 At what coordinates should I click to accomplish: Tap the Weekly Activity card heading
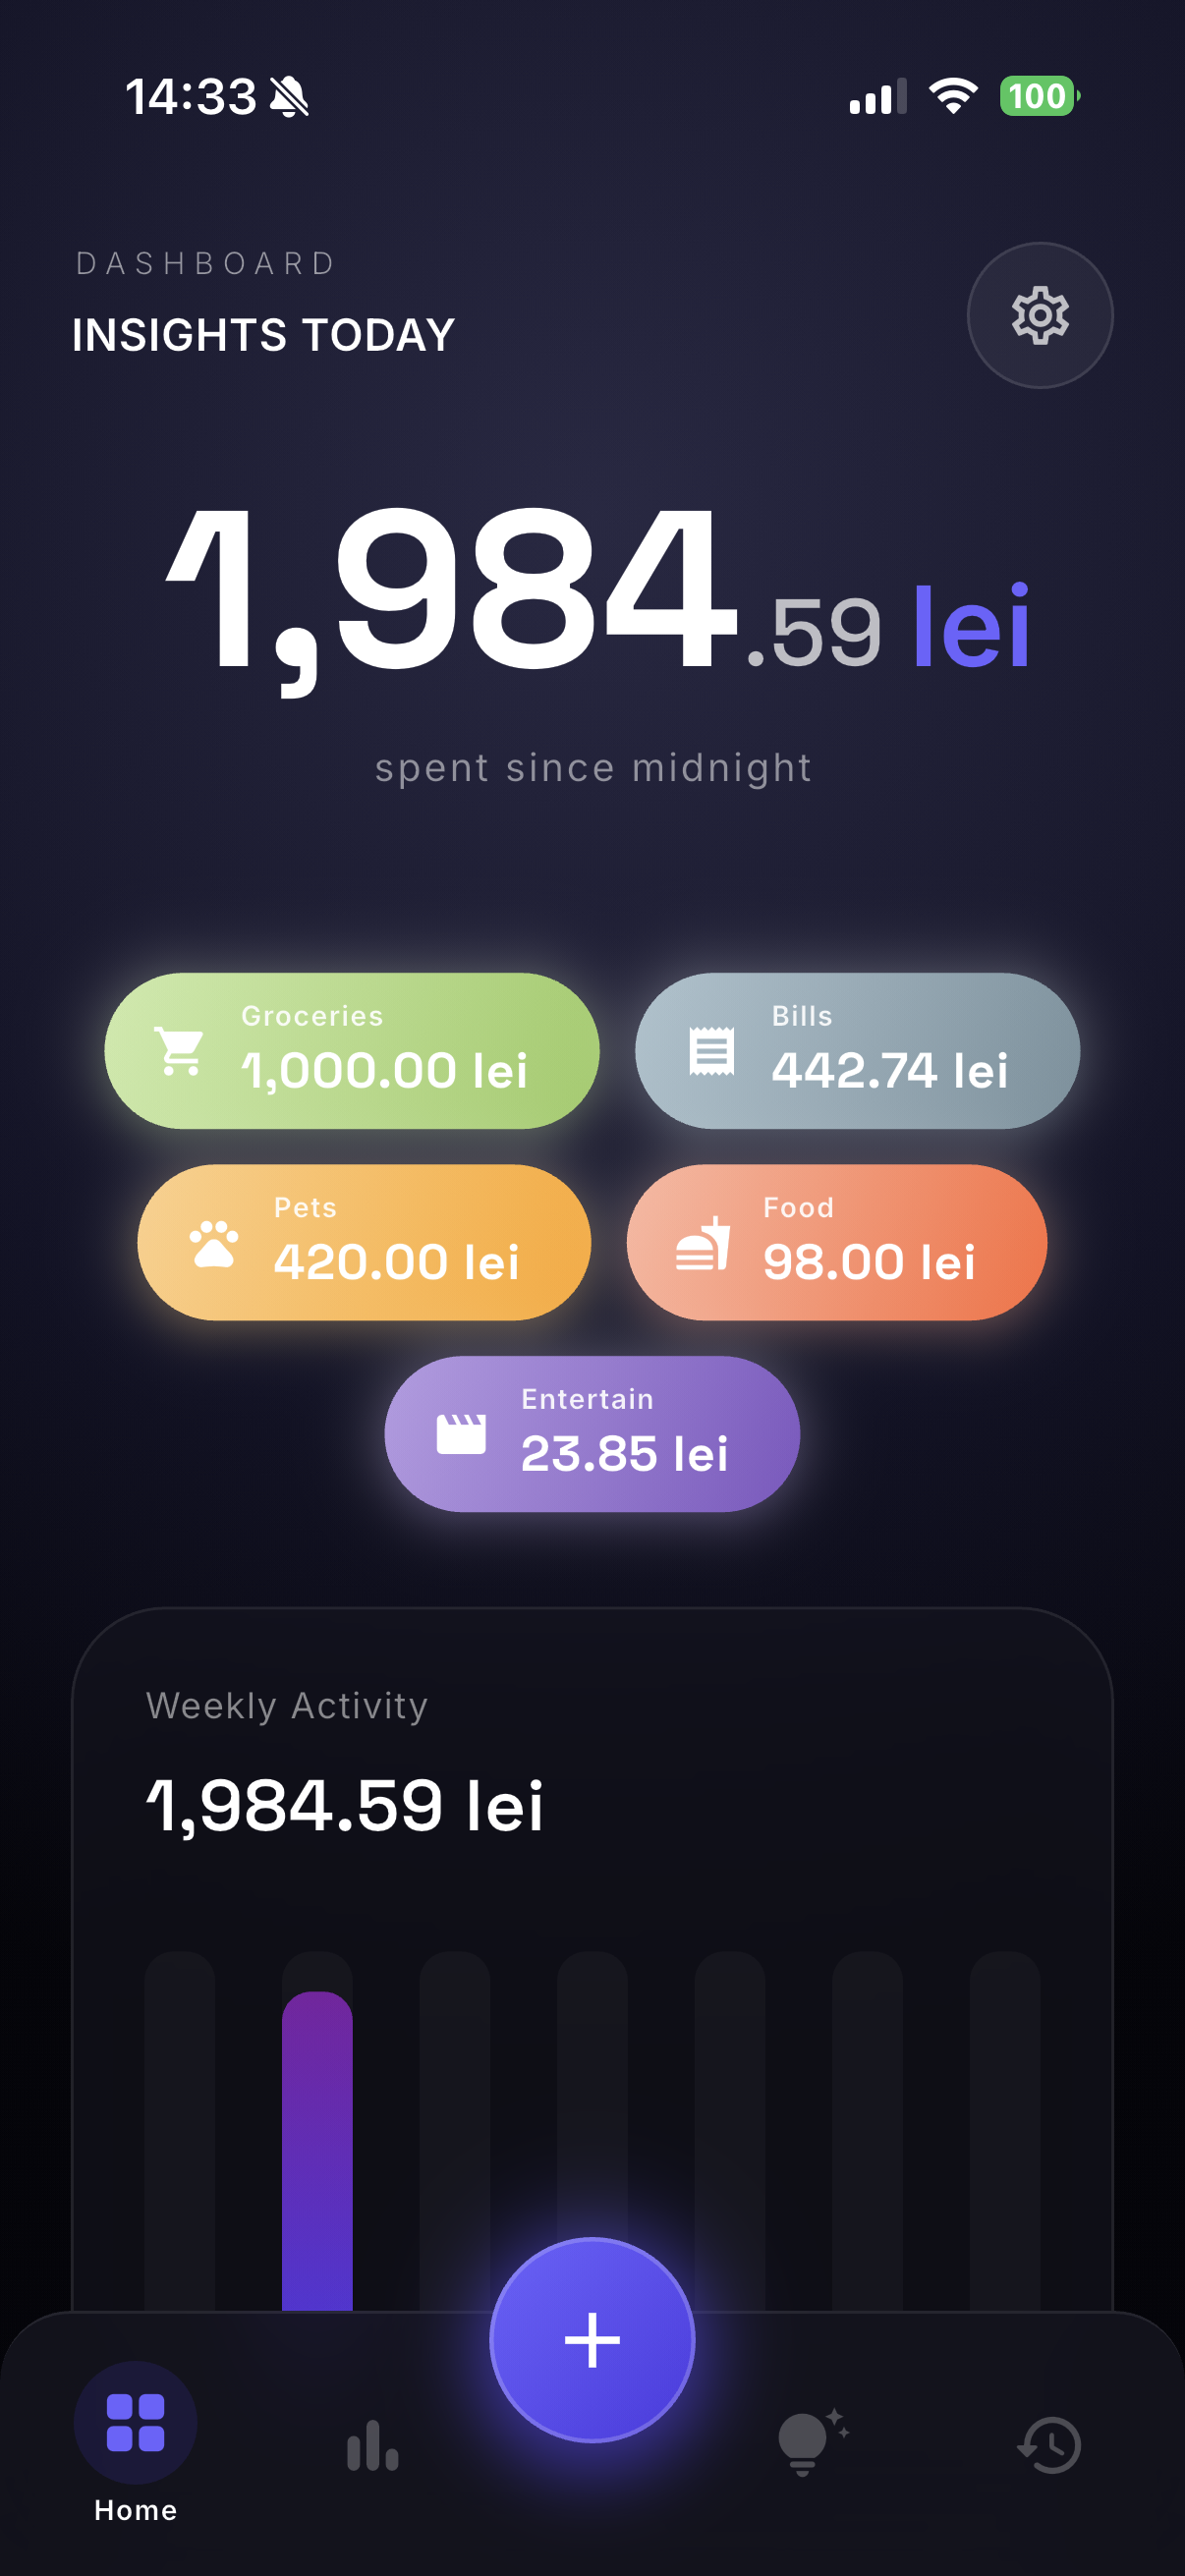point(287,1705)
